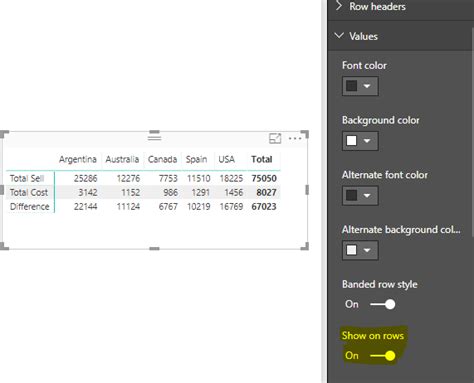Image resolution: width=474 pixels, height=383 pixels.
Task: Click the Font color dark swatch
Action: pyautogui.click(x=352, y=86)
